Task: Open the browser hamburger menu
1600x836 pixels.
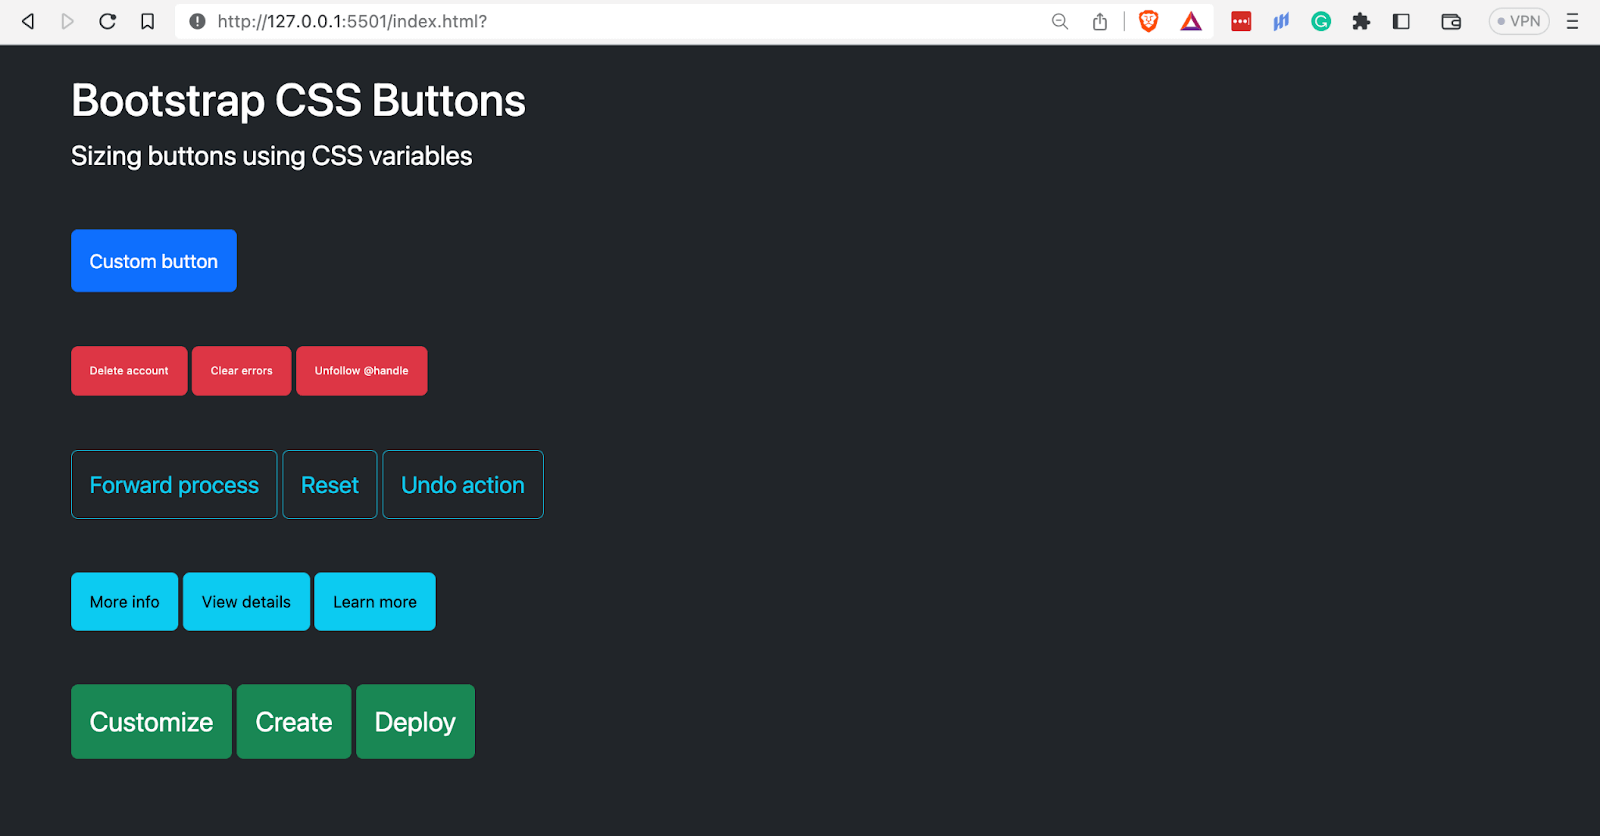Action: [x=1572, y=21]
